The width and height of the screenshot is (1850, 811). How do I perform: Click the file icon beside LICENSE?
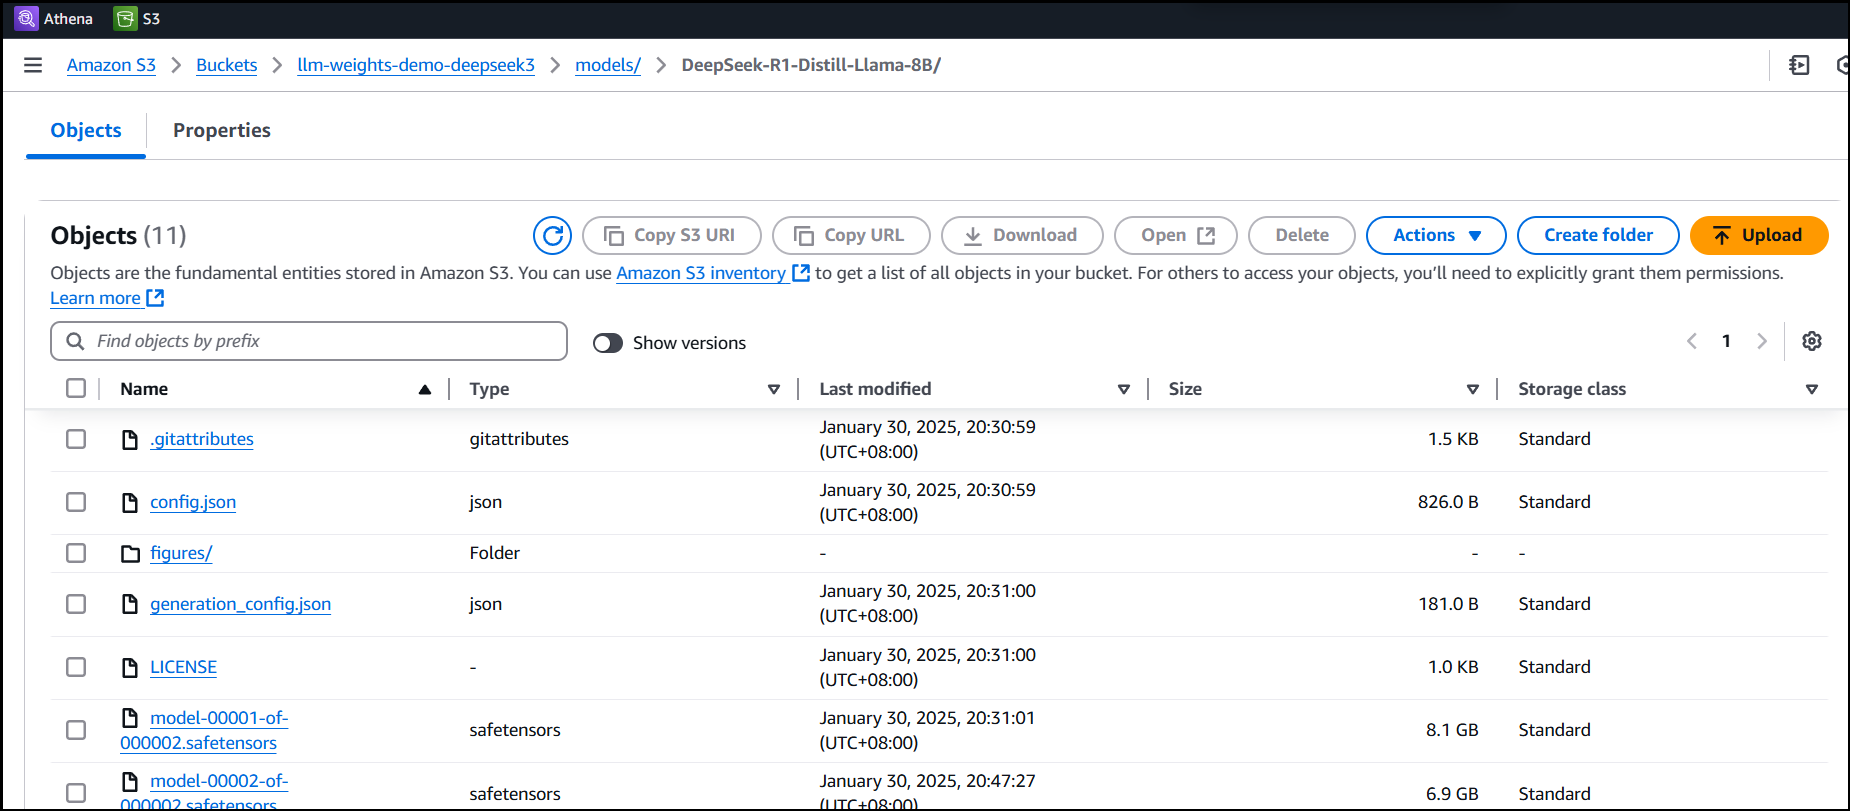[130, 667]
